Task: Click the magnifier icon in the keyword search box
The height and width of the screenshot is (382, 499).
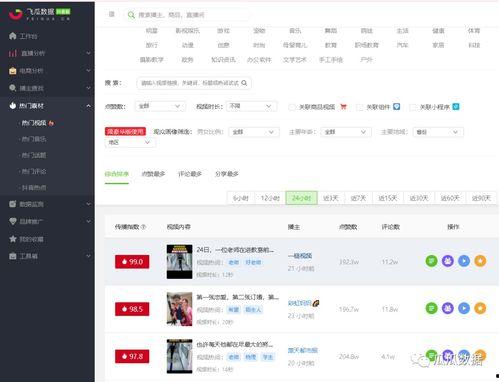Action: 244,83
